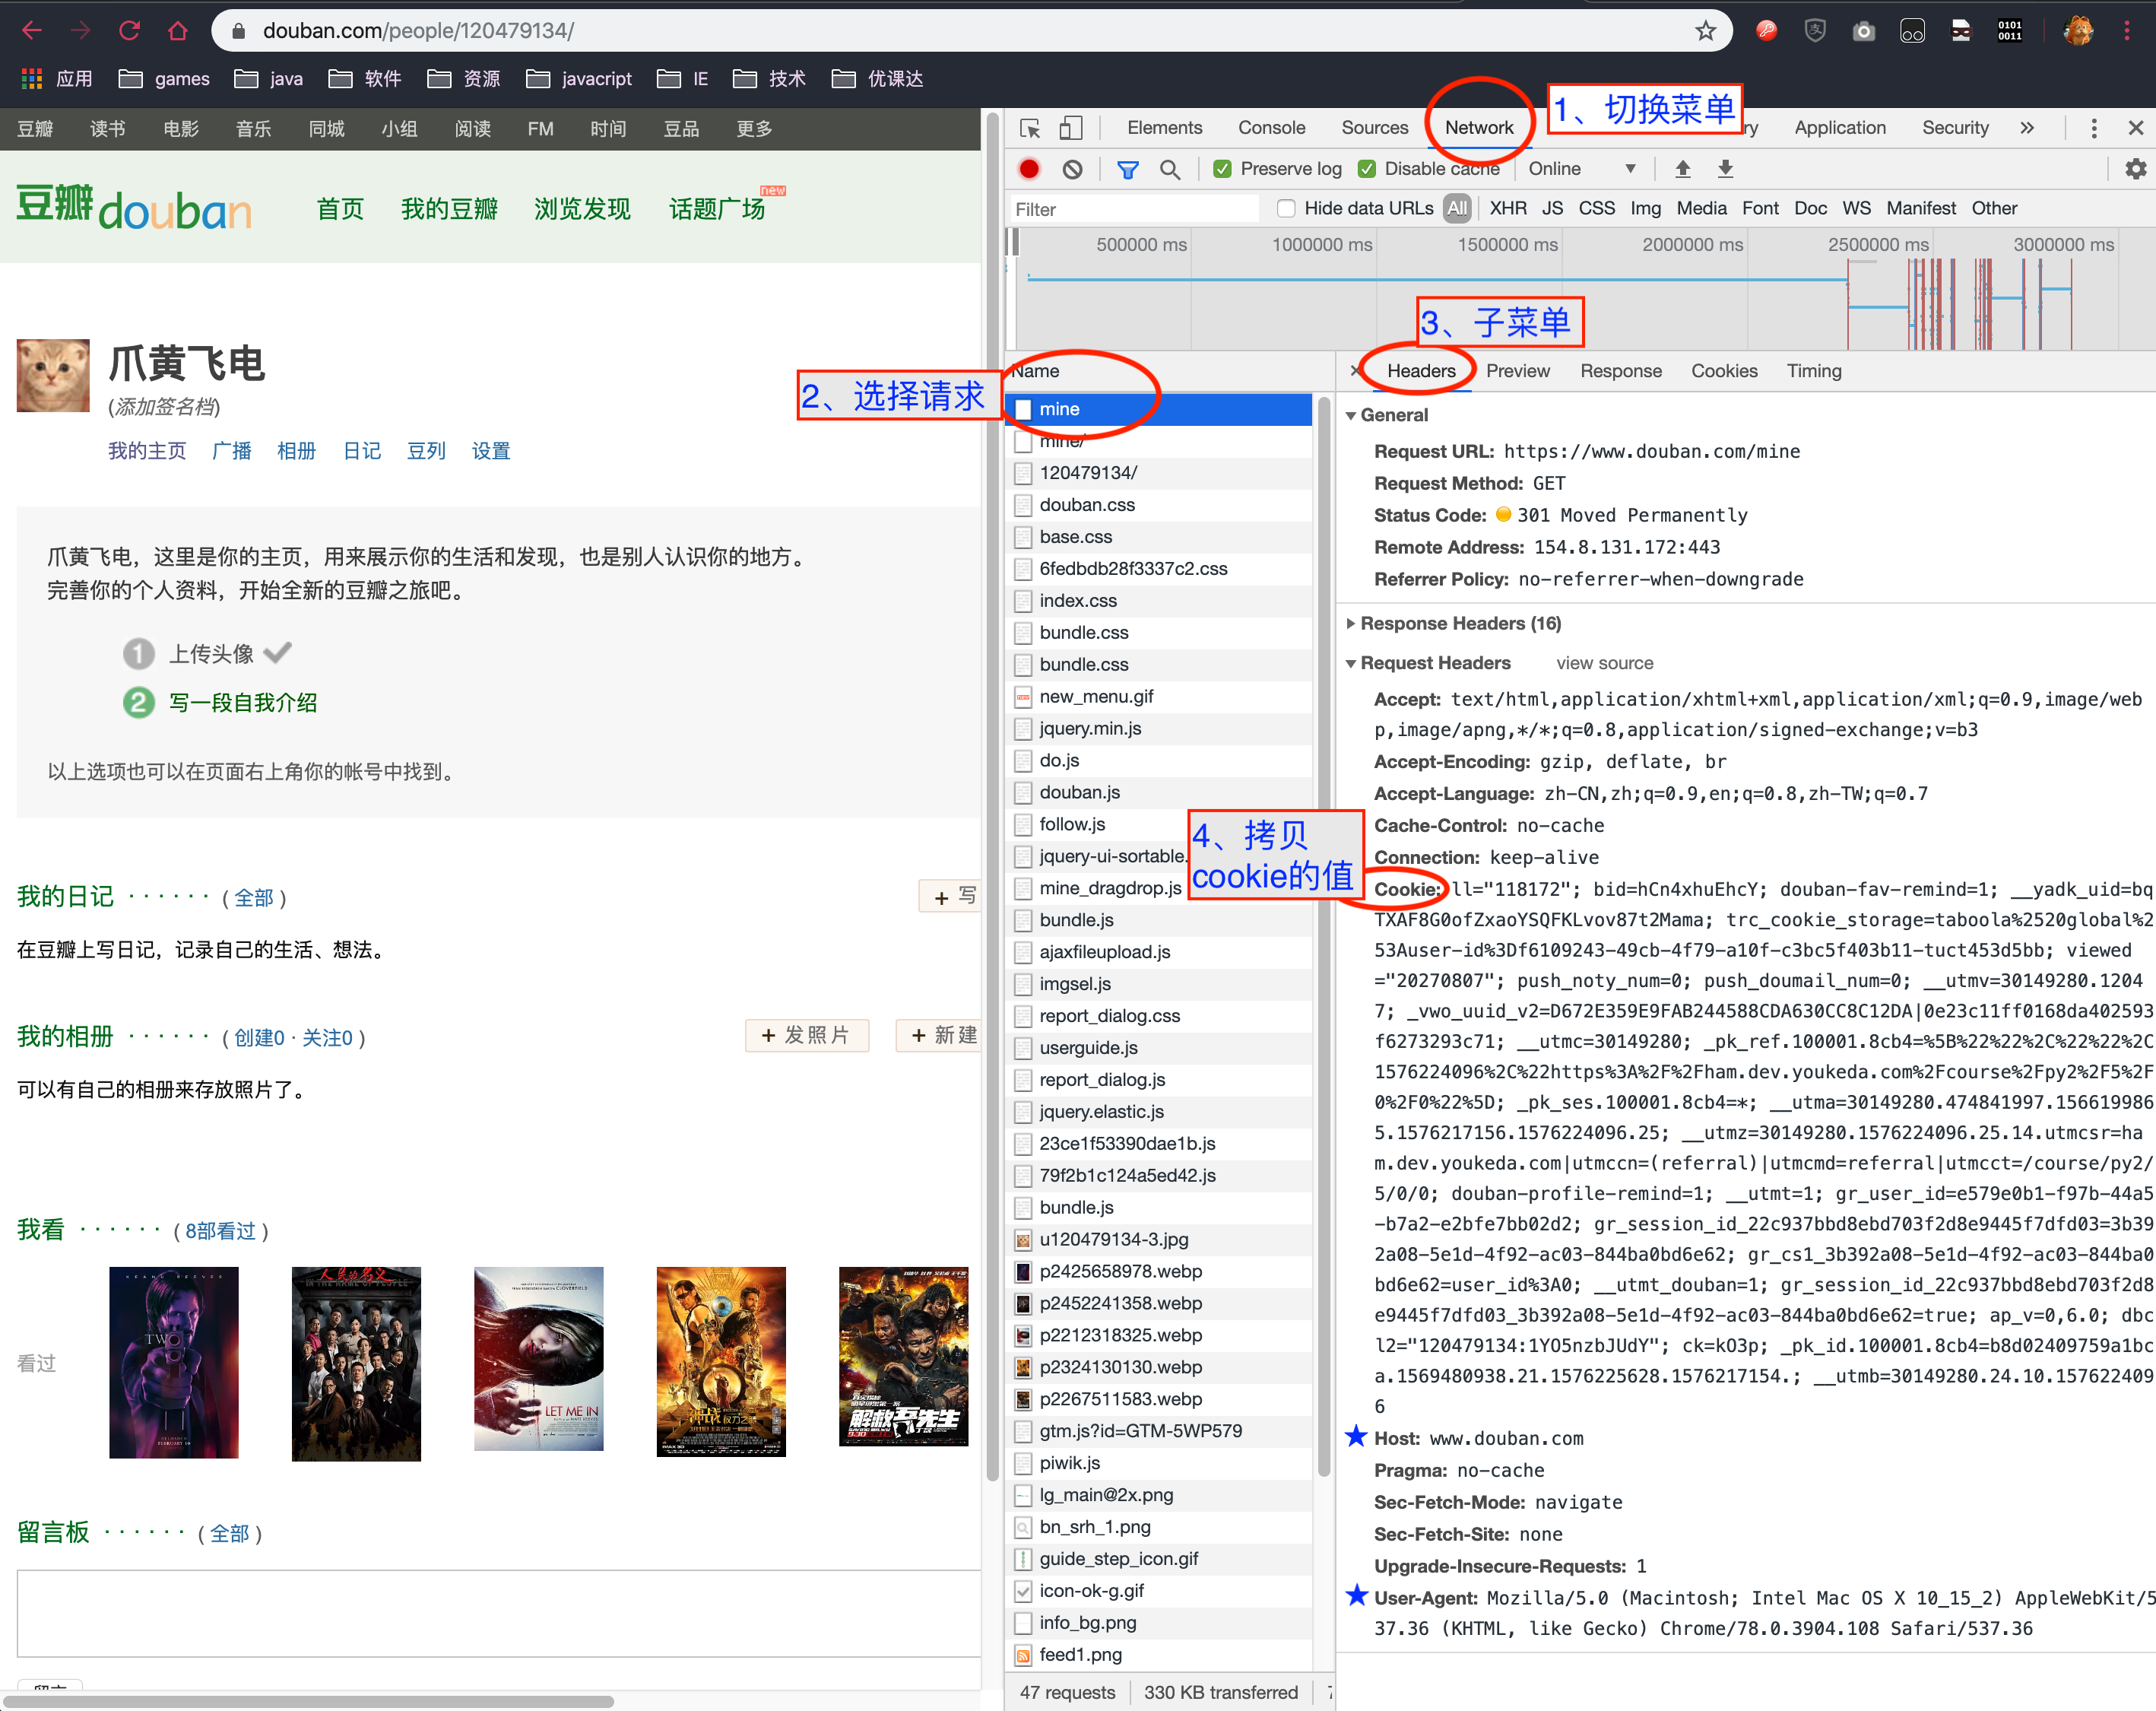Open the Sources tab
This screenshot has width=2156, height=1711.
pyautogui.click(x=1374, y=128)
